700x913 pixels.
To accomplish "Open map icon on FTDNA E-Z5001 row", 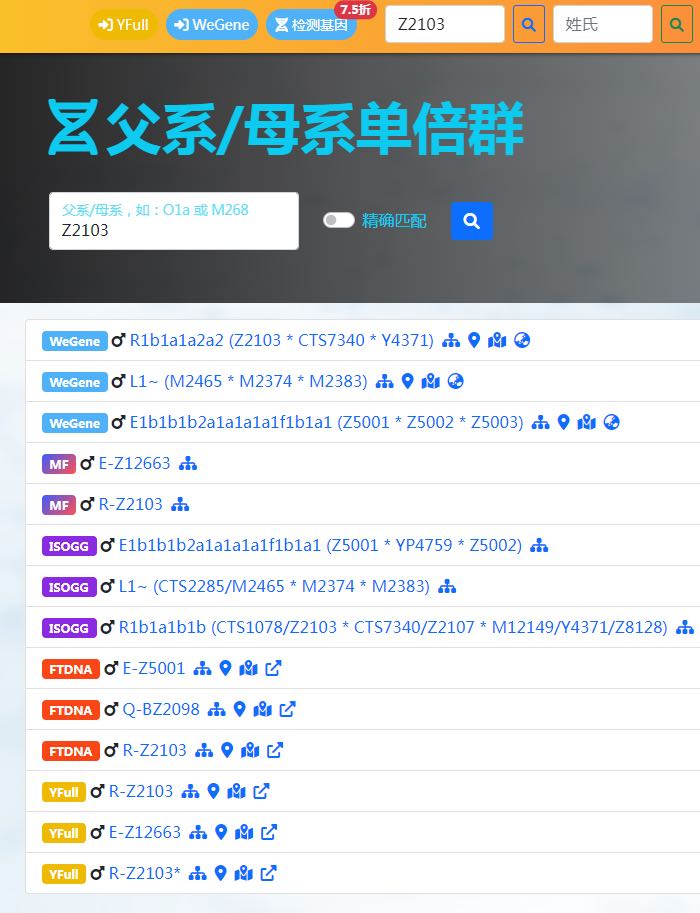I will tap(249, 669).
